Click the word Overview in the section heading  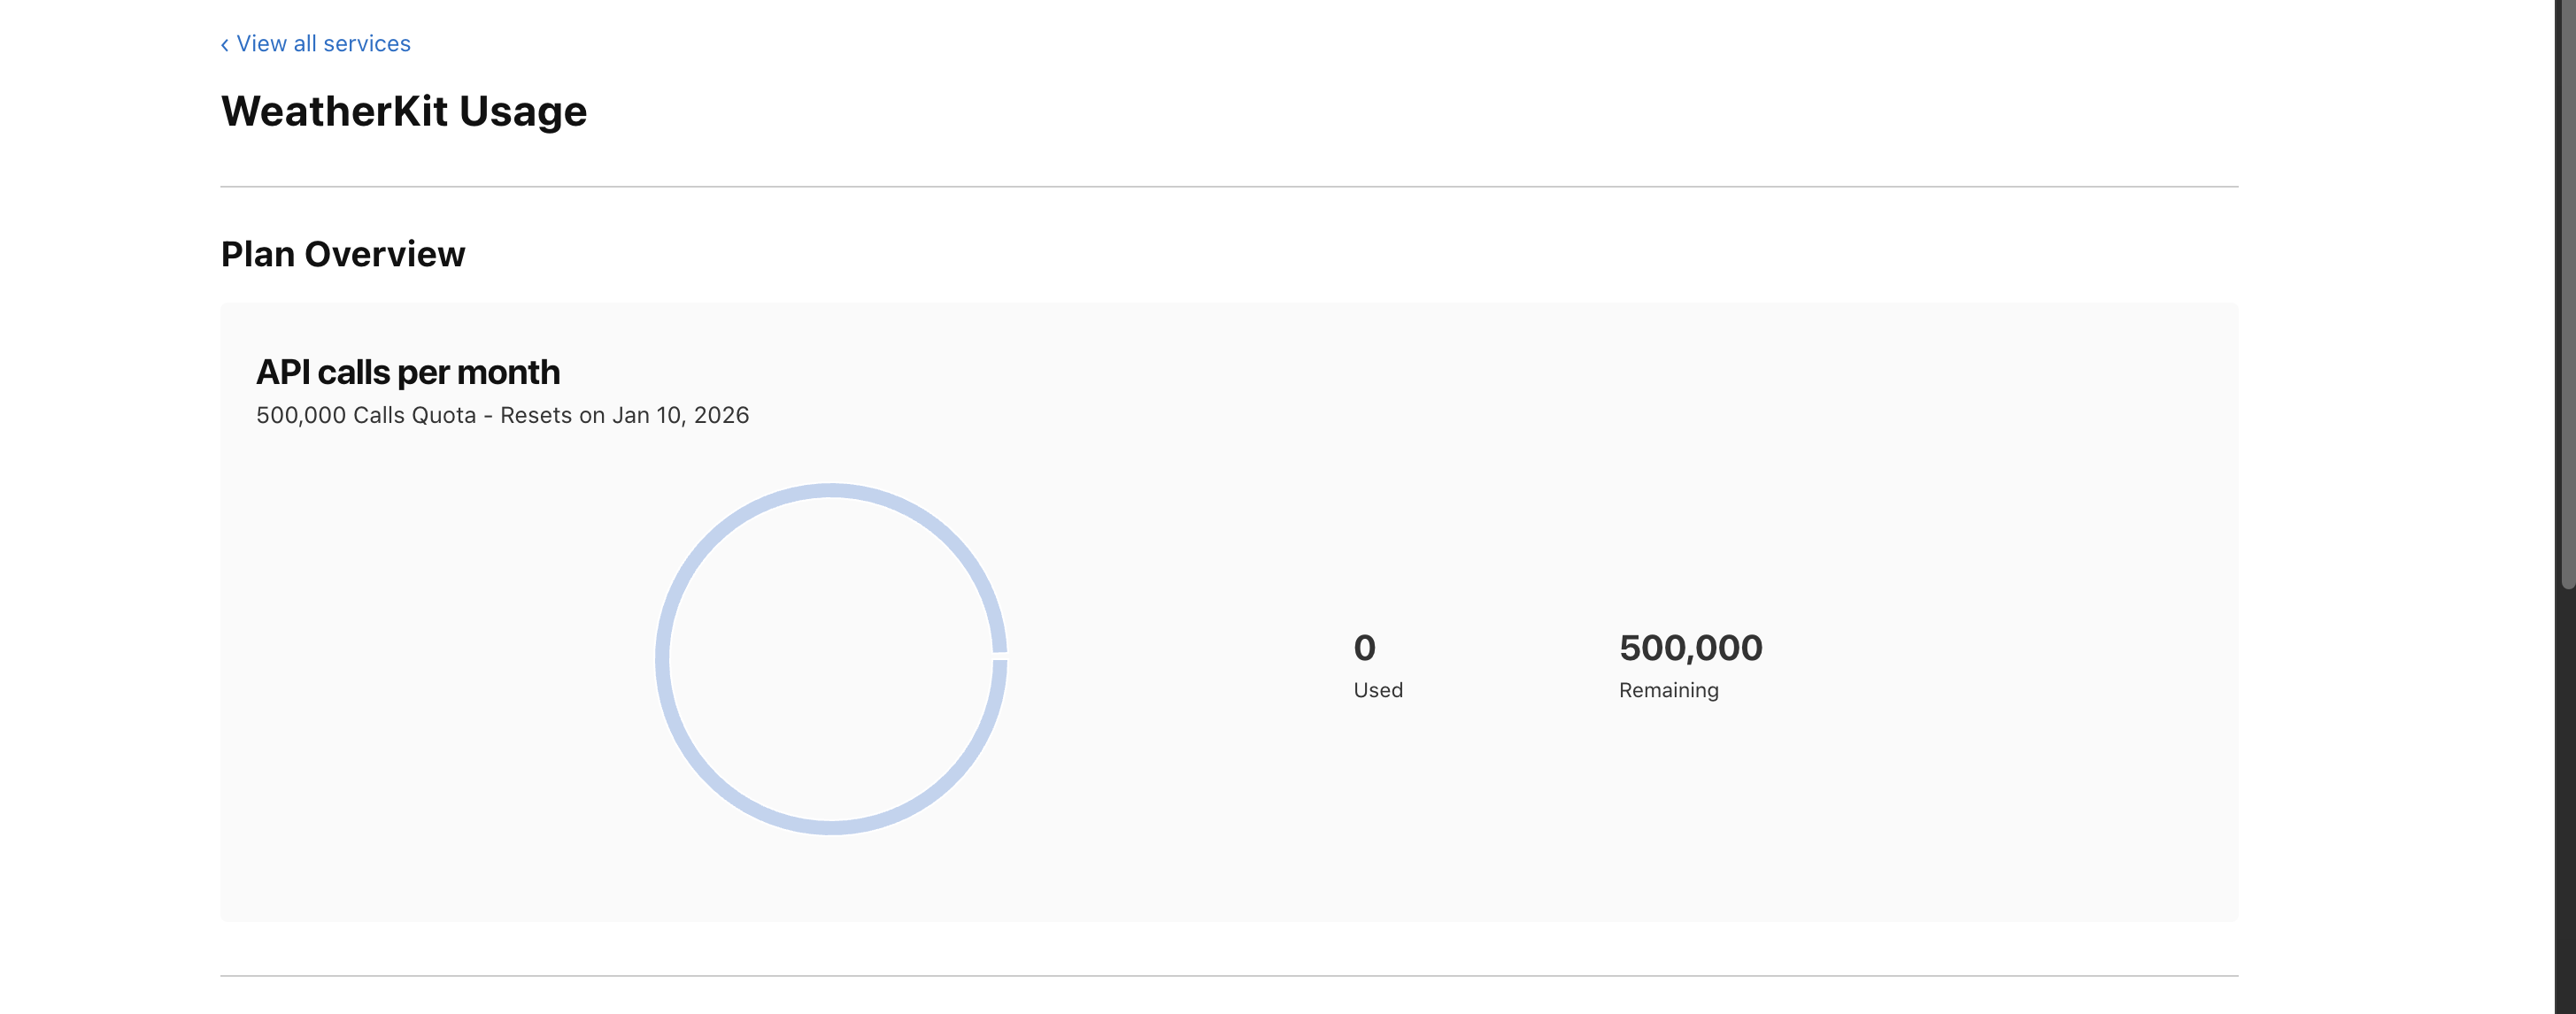point(384,254)
